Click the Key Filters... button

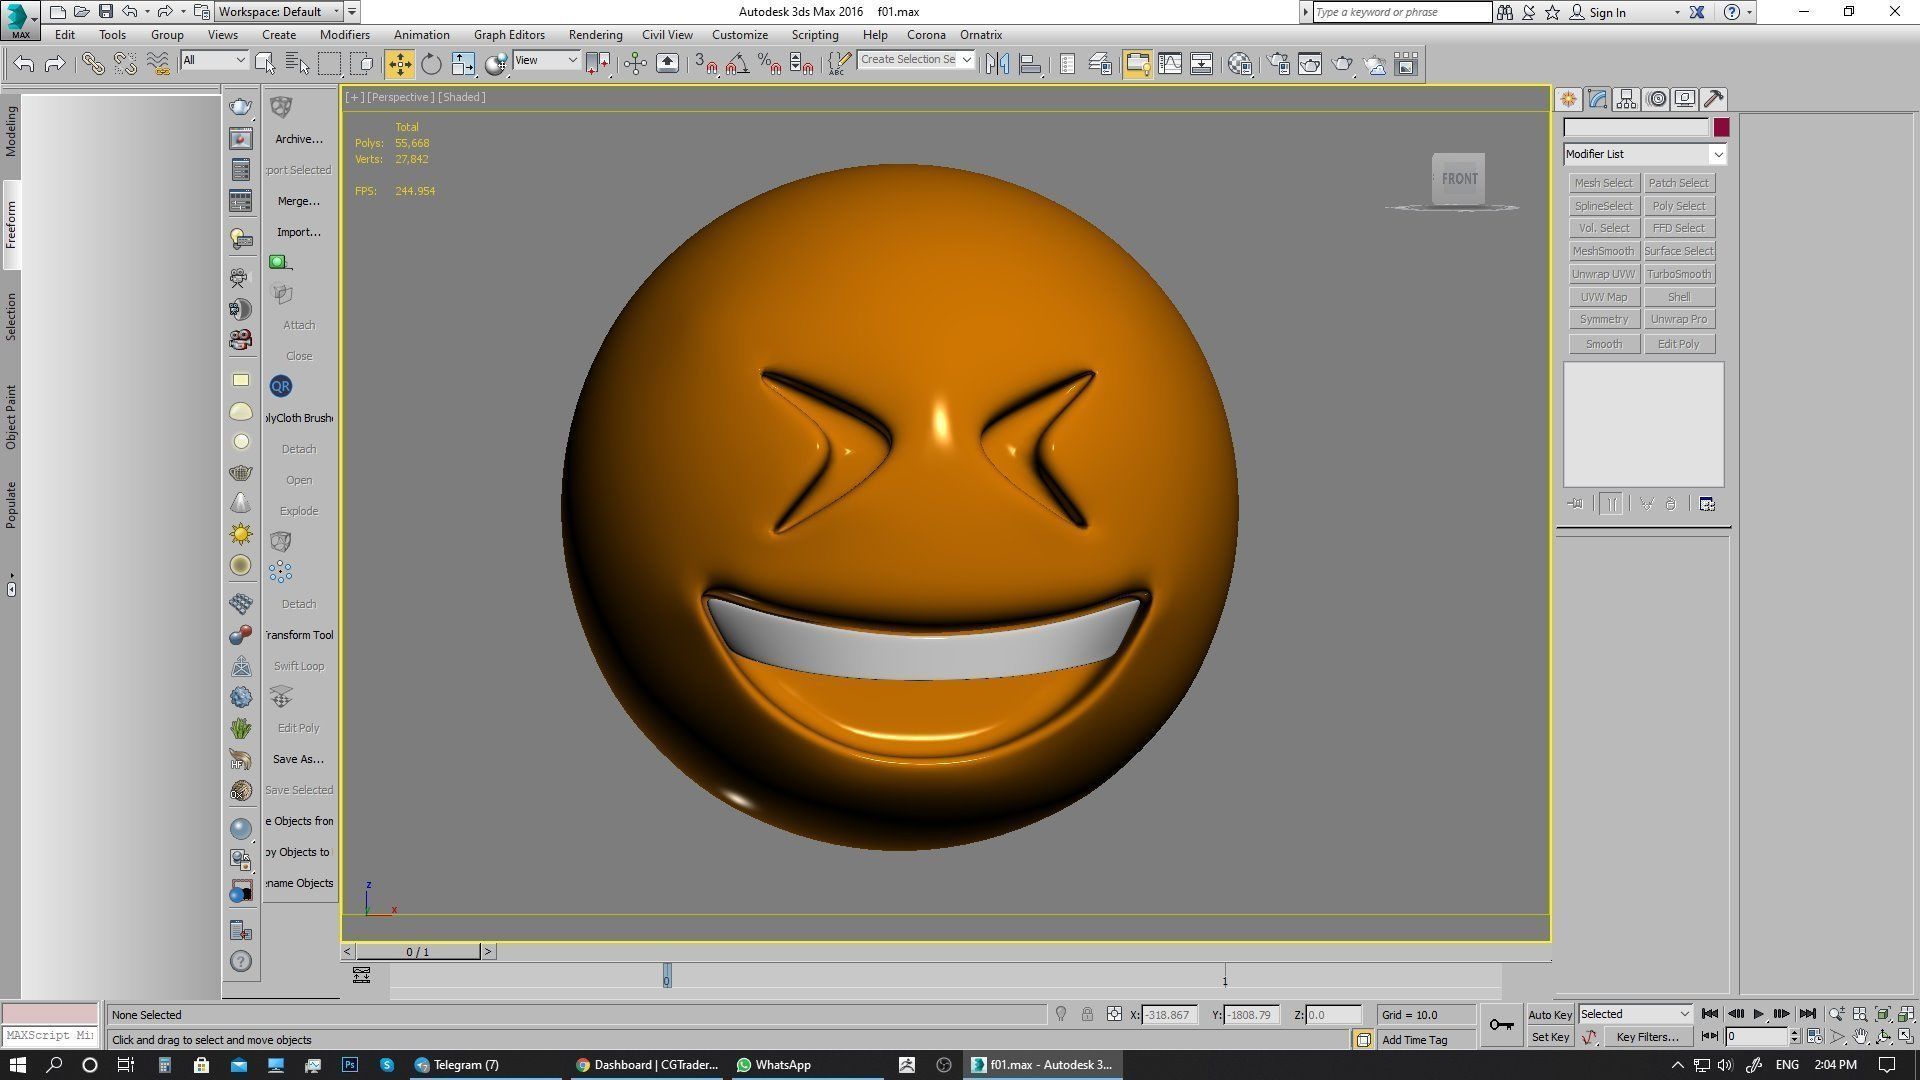coord(1646,1037)
